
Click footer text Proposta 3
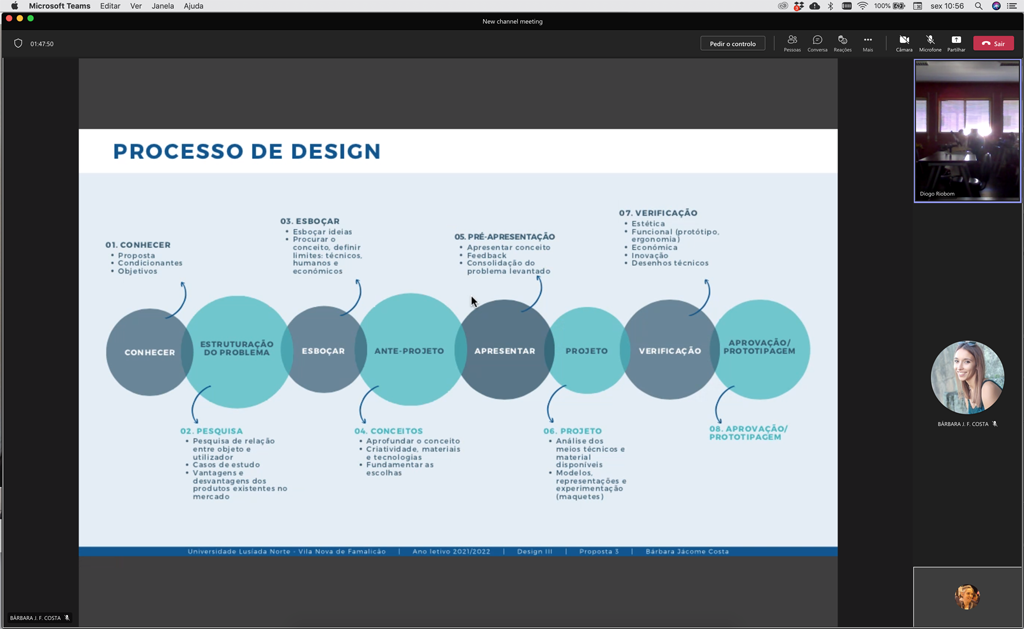[599, 551]
